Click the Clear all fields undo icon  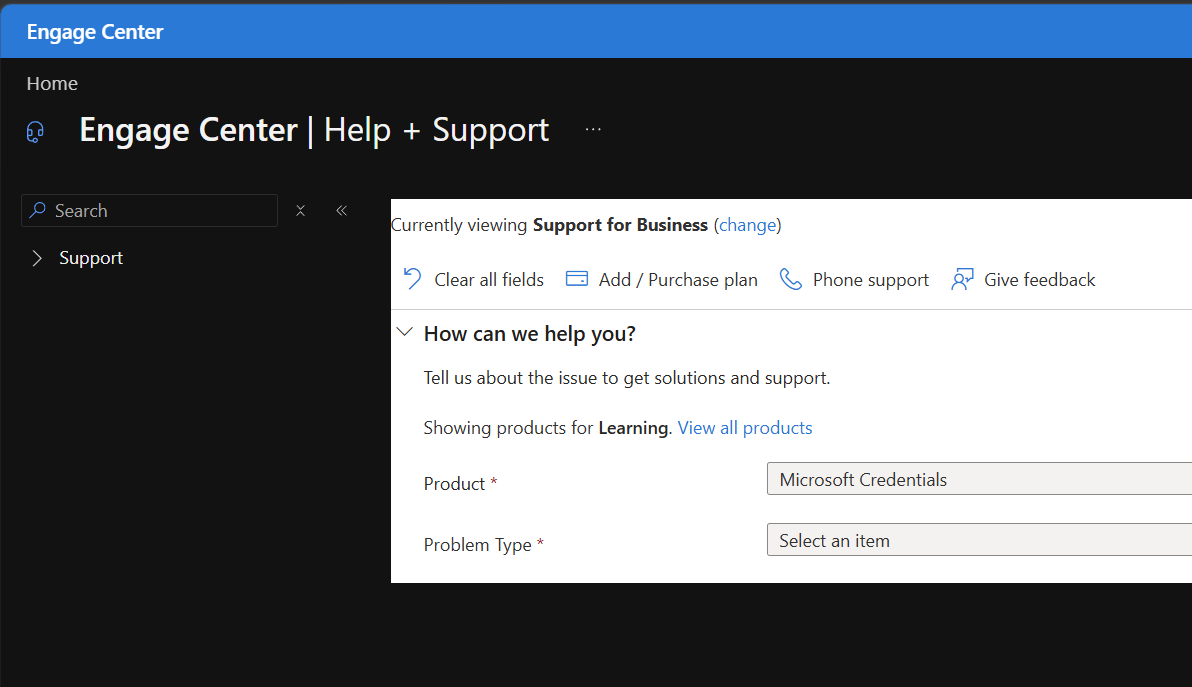point(413,279)
